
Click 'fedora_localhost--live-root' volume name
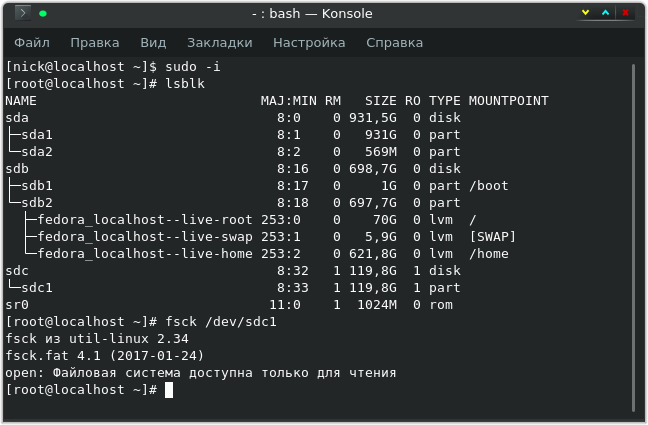(145, 220)
